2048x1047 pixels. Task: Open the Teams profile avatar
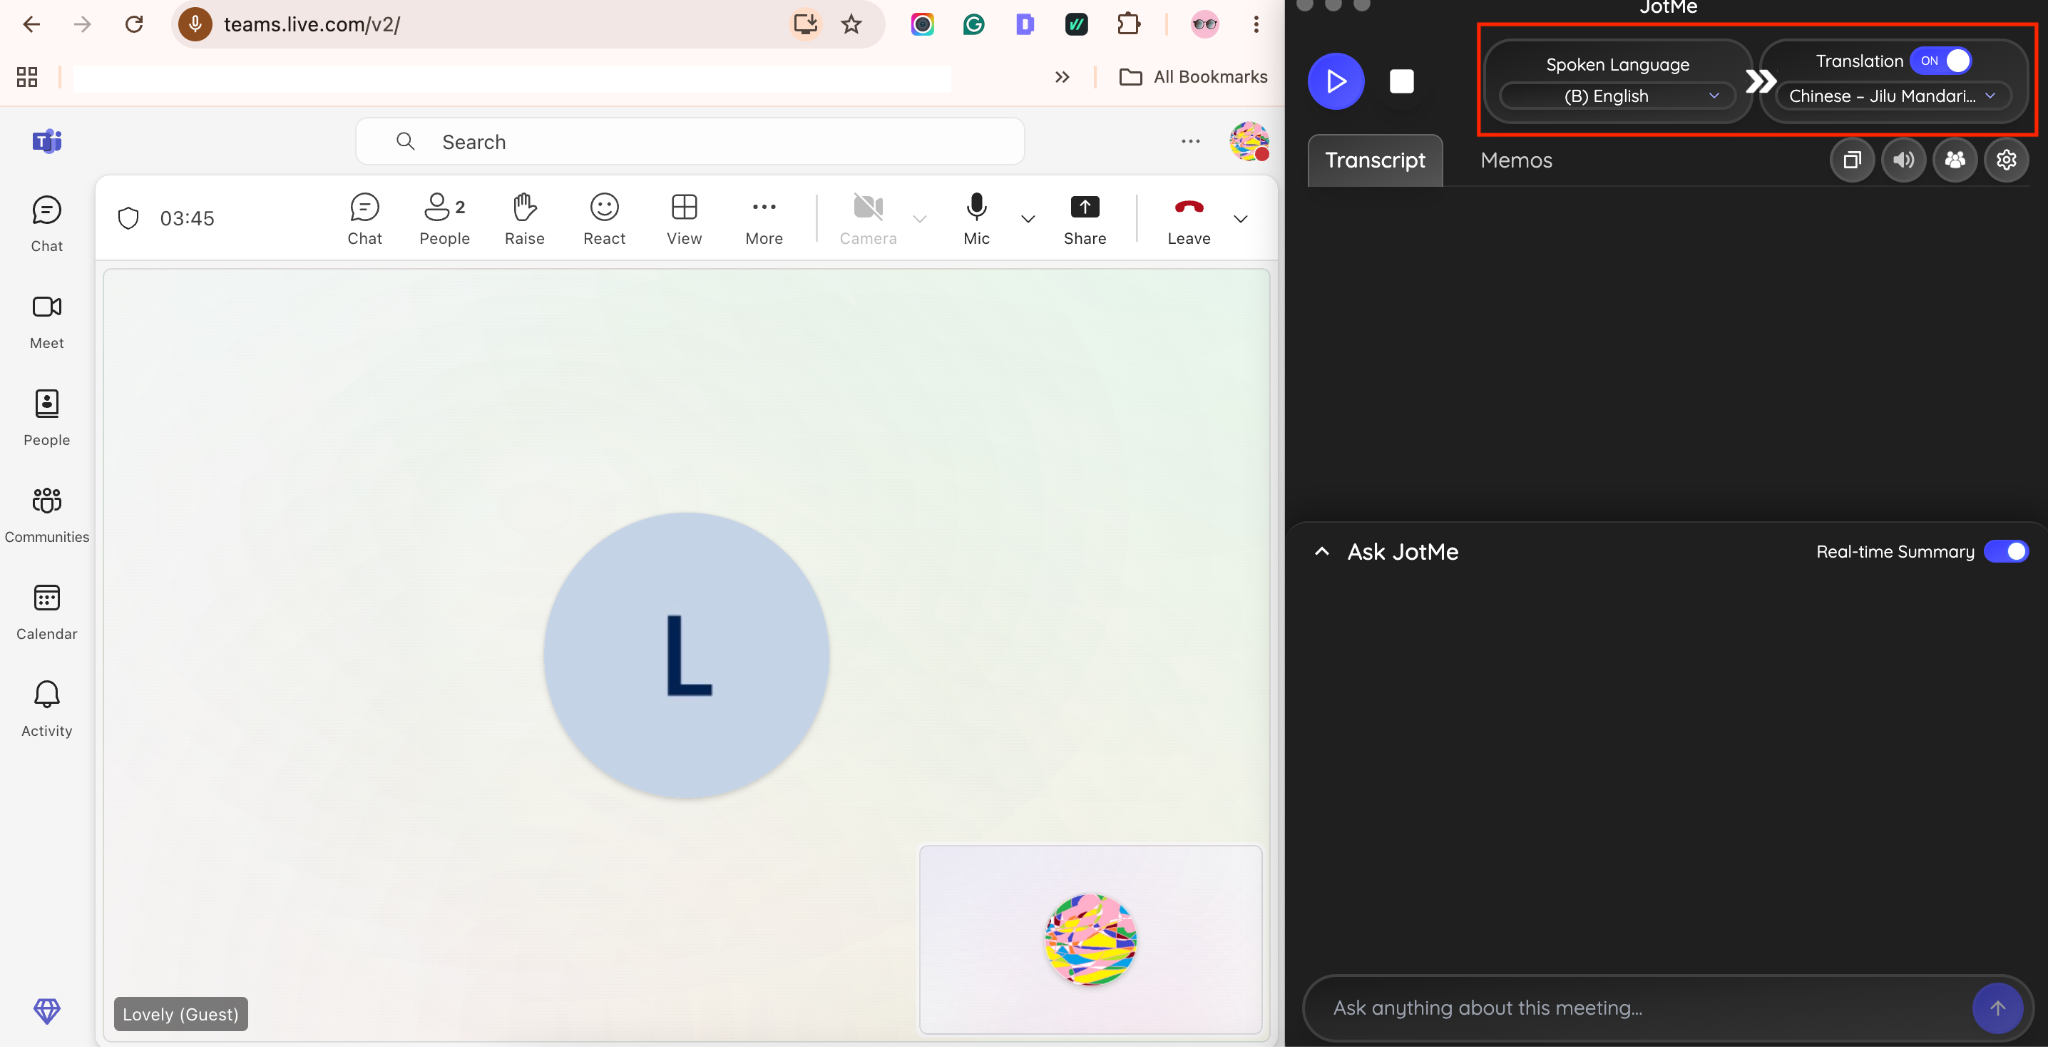(x=1249, y=141)
